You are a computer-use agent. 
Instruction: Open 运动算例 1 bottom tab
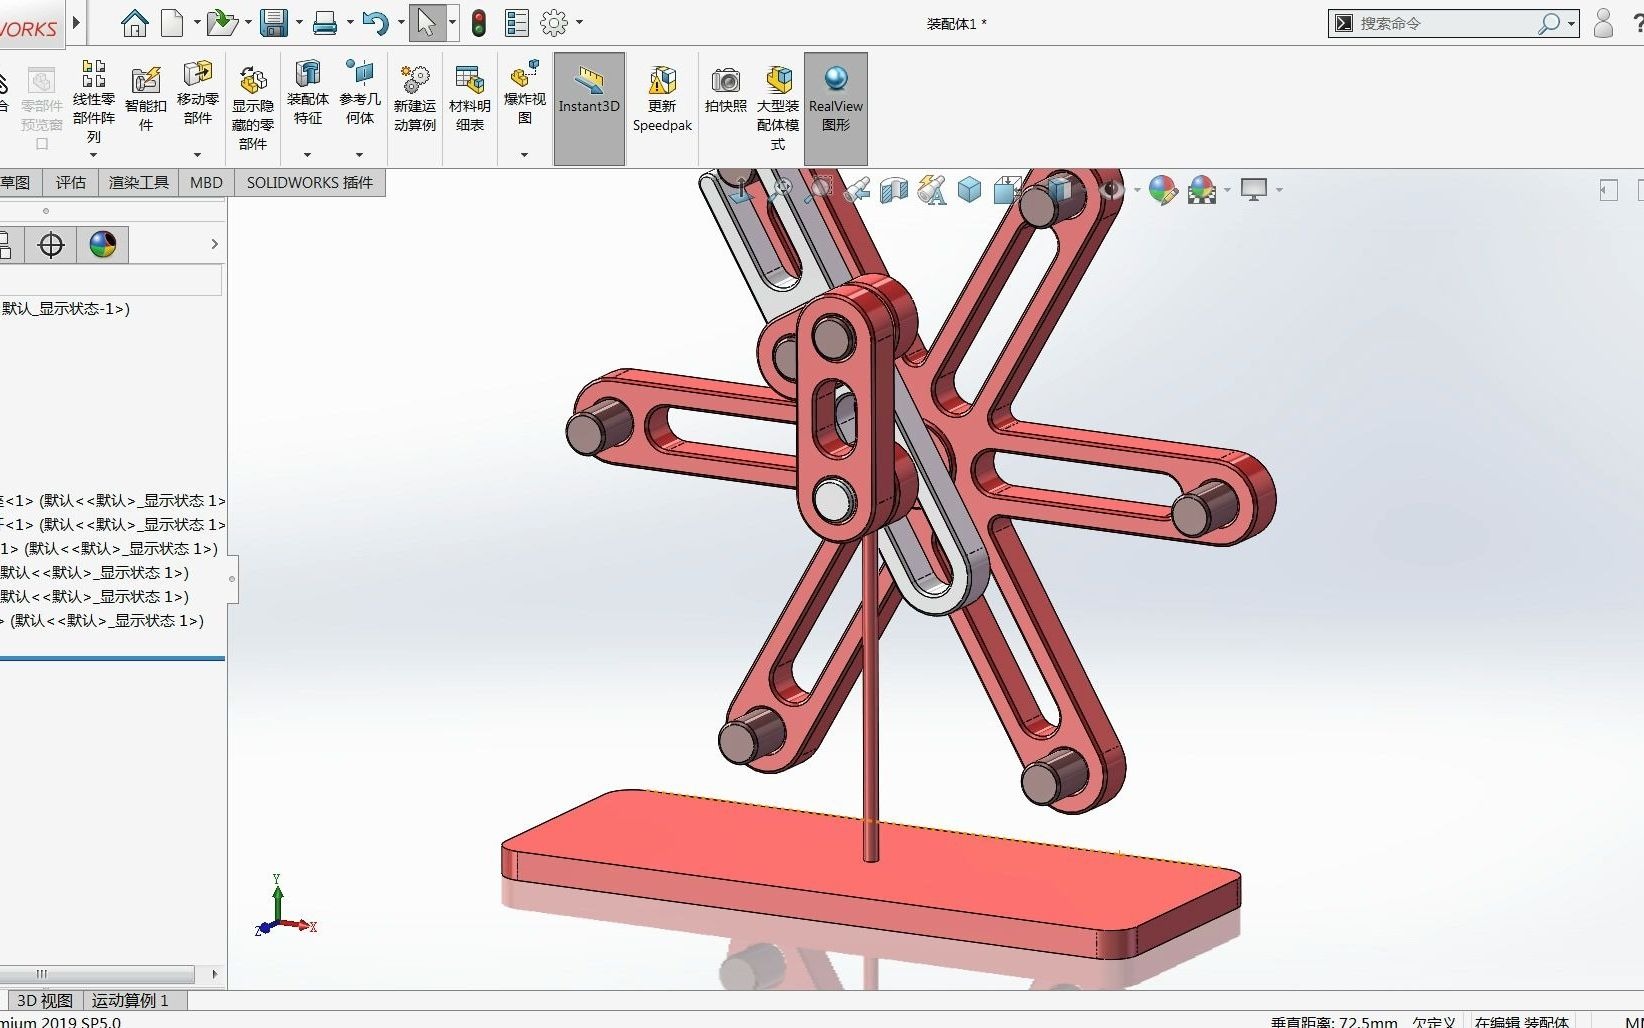pyautogui.click(x=131, y=1000)
